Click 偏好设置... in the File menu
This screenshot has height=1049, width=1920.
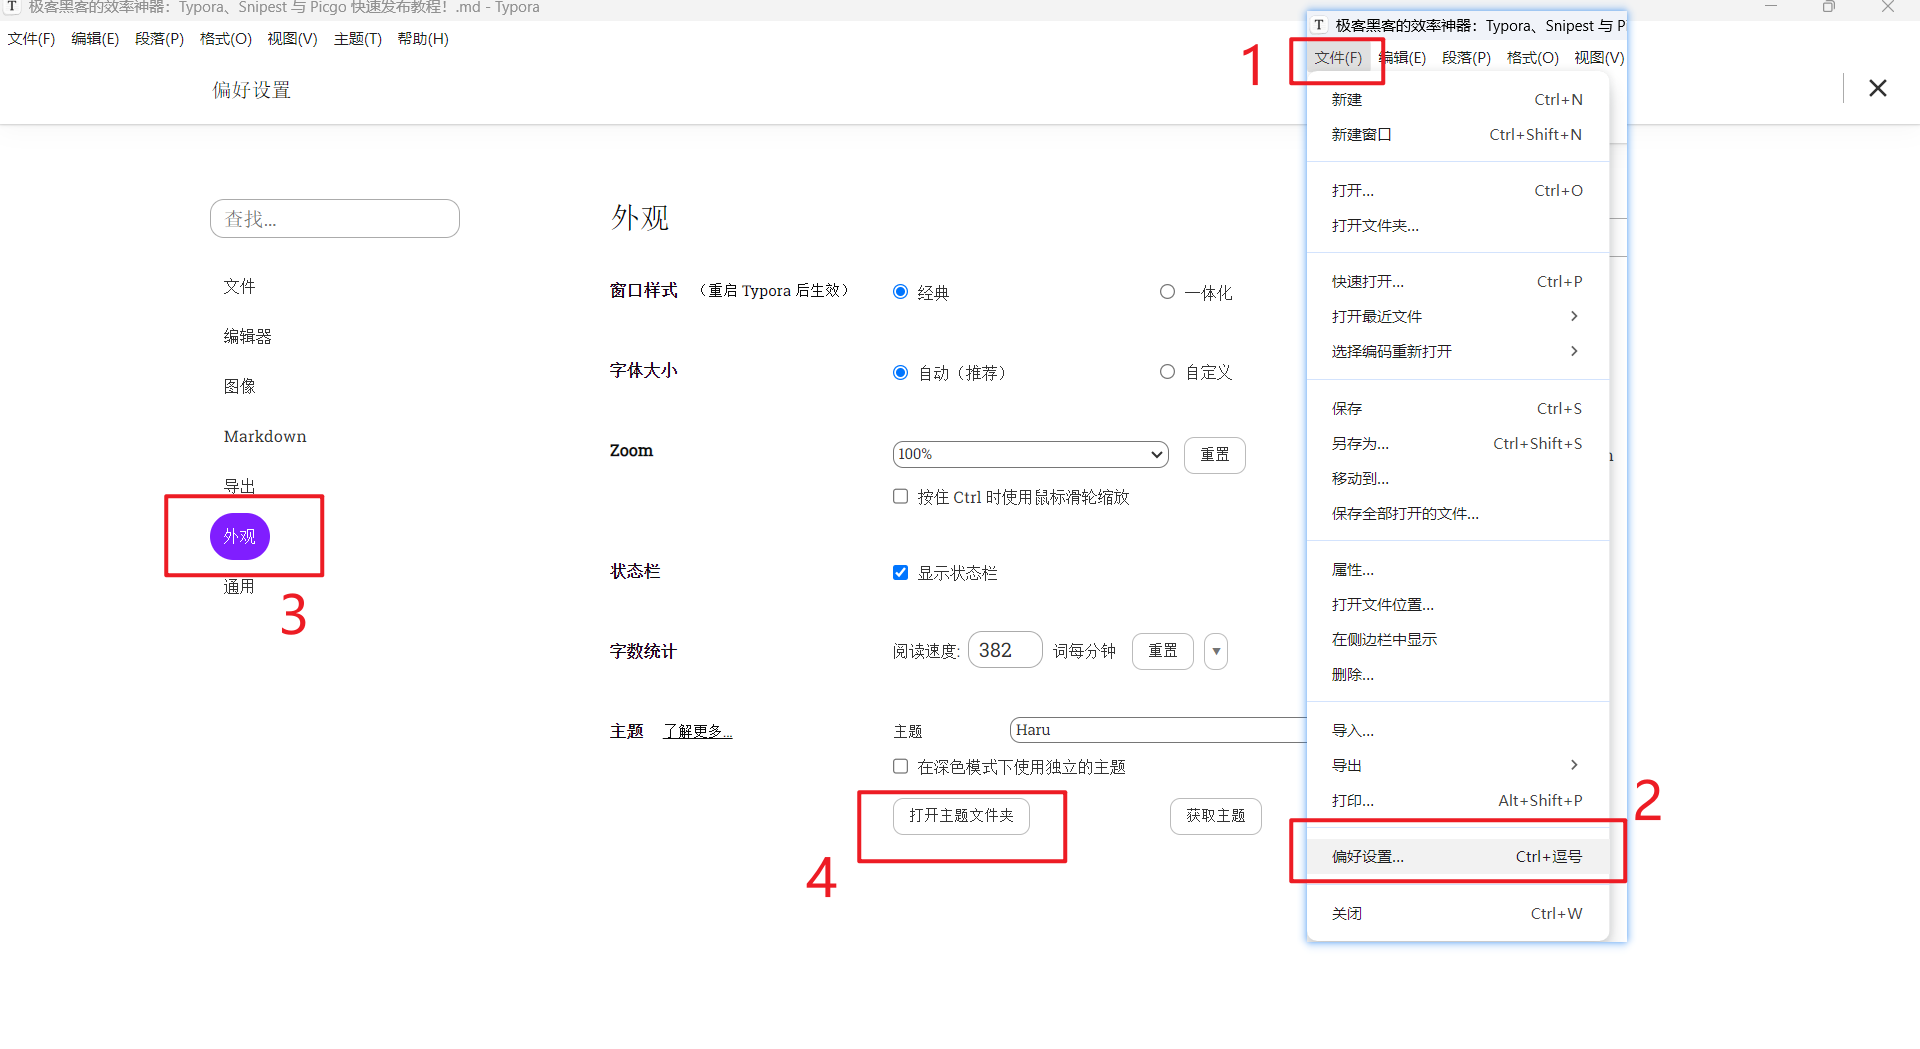click(x=1458, y=856)
